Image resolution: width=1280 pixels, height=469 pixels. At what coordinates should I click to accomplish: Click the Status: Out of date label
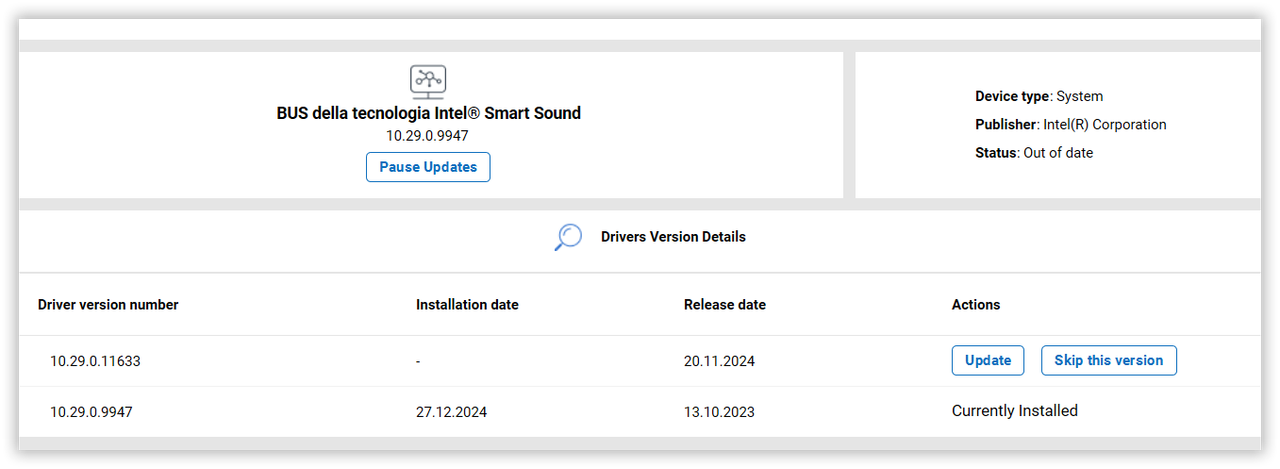click(1034, 153)
